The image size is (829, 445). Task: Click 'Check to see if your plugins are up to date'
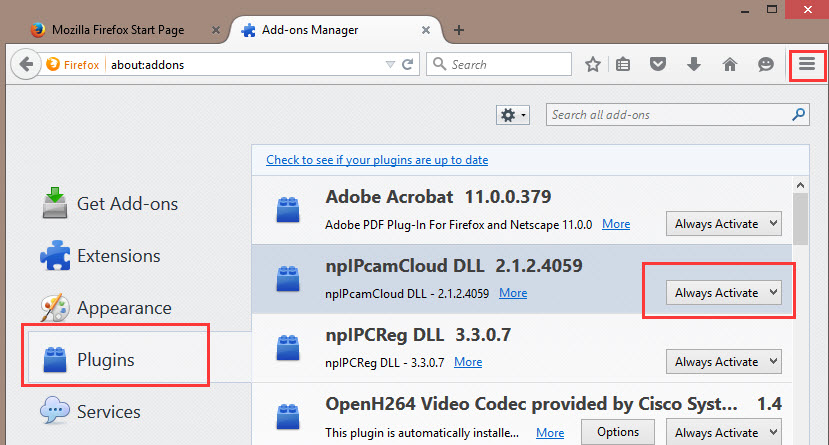tap(377, 160)
